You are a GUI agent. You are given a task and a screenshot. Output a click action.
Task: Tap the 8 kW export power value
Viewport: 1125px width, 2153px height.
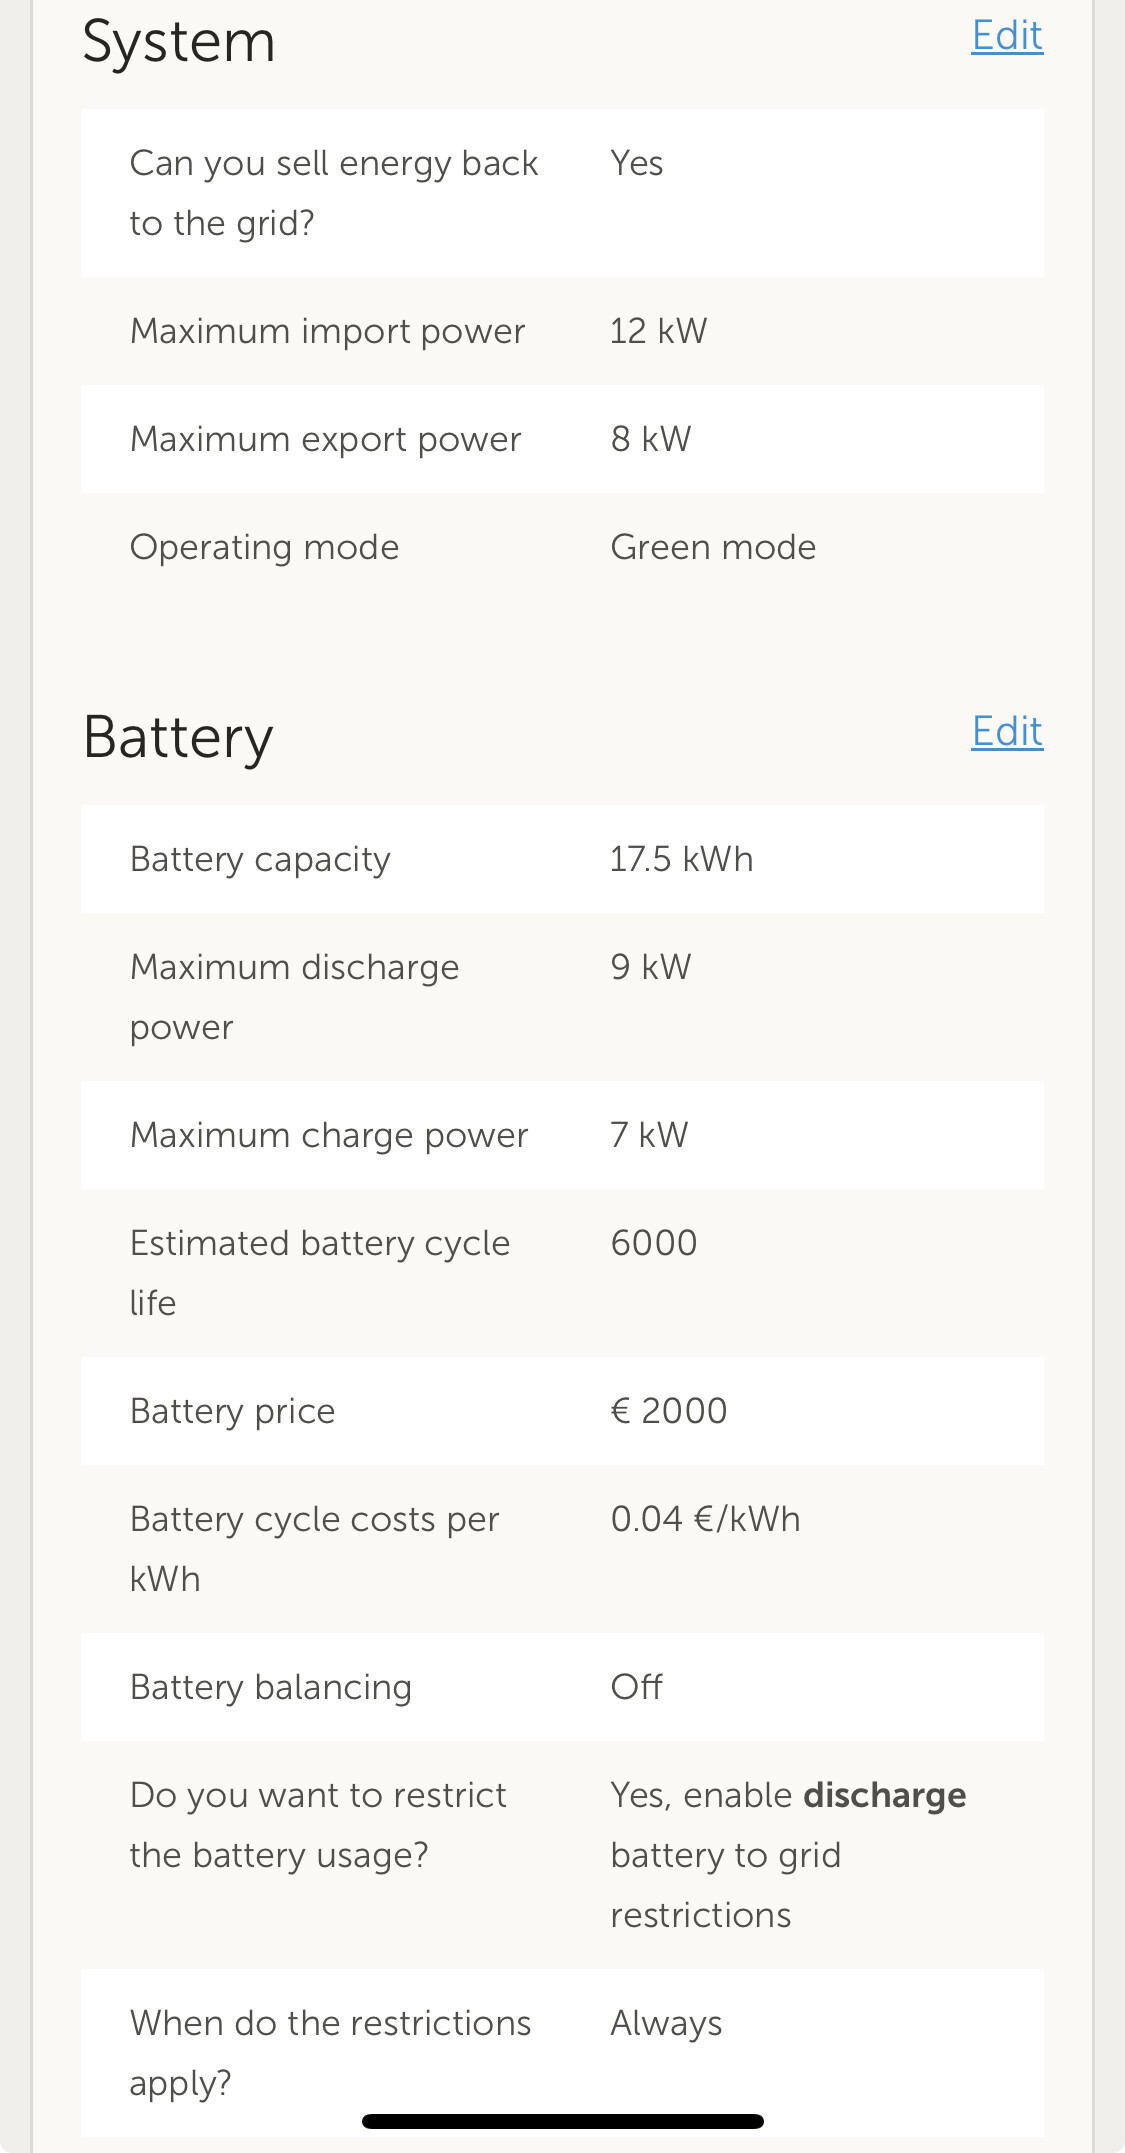tap(651, 439)
